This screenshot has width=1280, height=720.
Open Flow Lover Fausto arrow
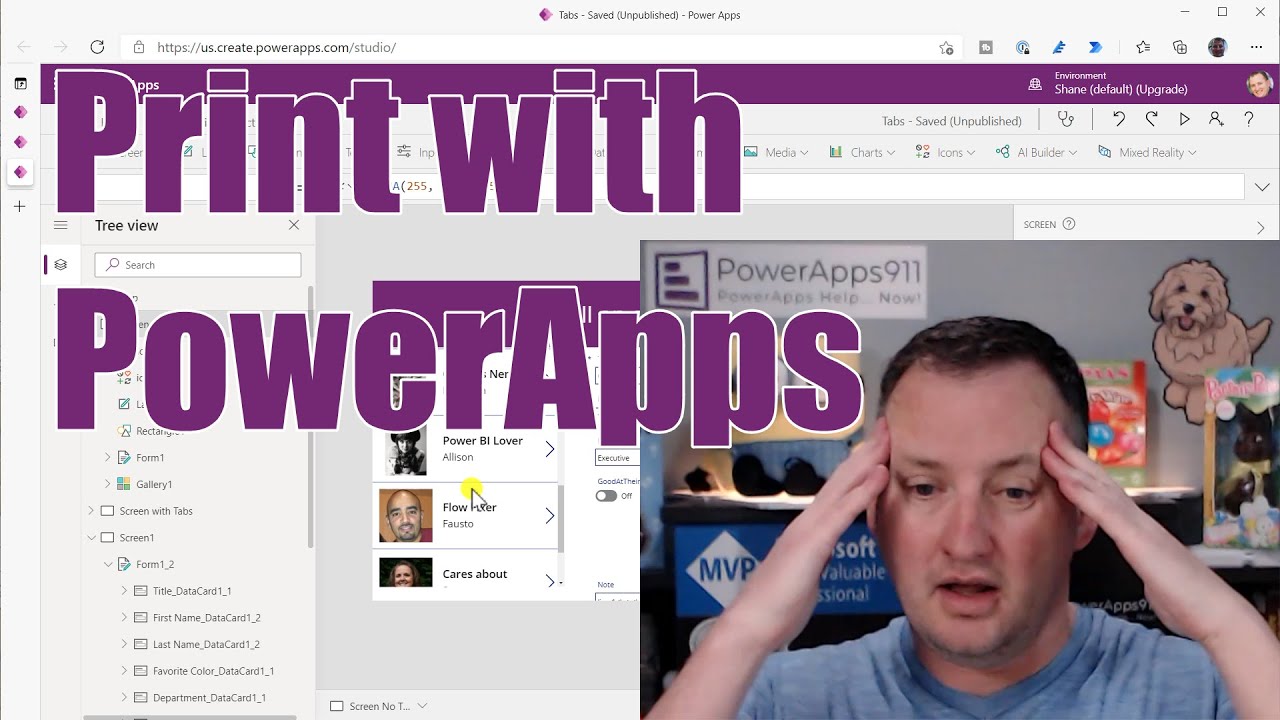tap(549, 516)
